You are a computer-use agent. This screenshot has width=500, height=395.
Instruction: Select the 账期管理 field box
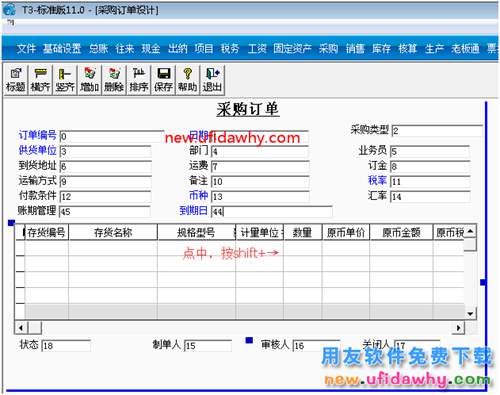pos(105,211)
